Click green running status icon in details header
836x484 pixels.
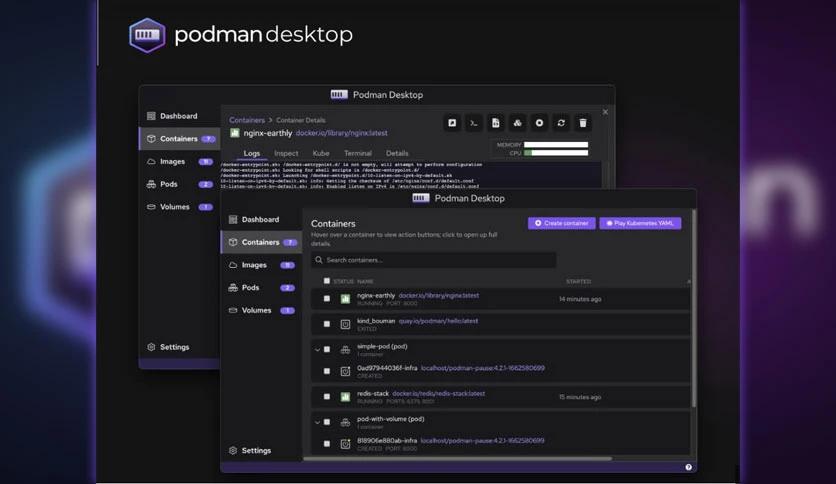click(235, 133)
